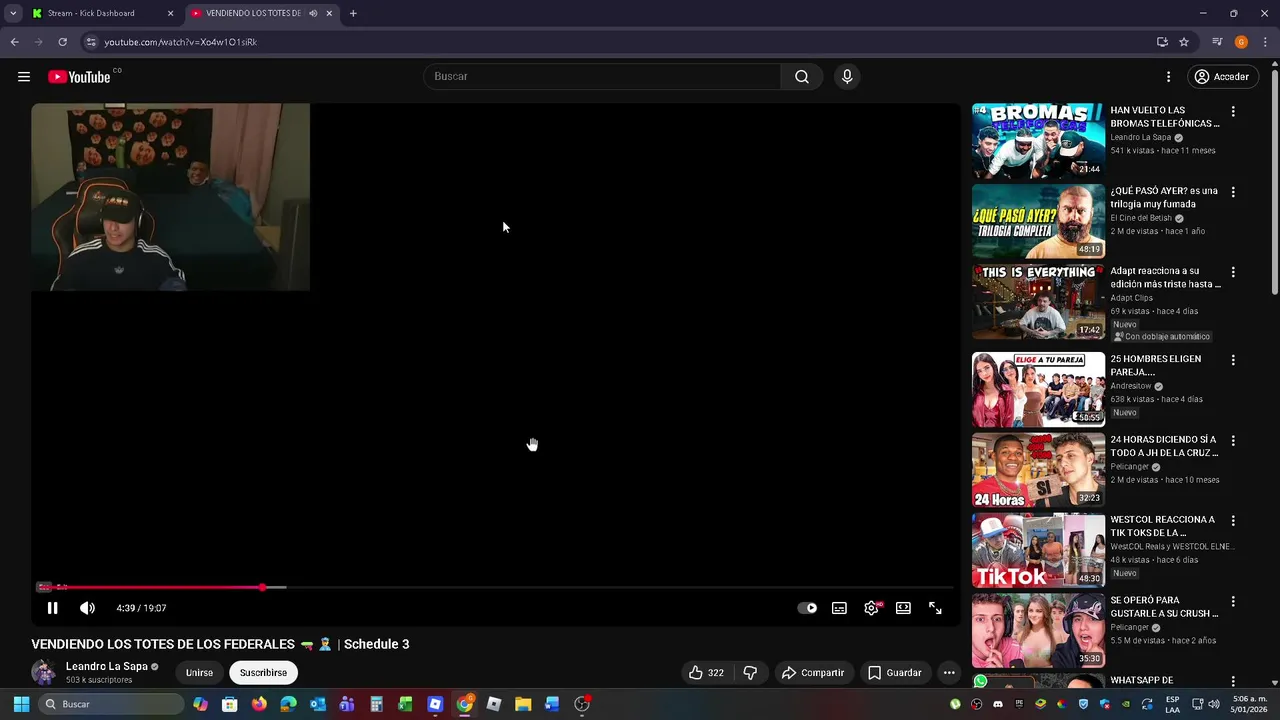
Task: Enter fullscreen video mode
Action: (935, 608)
